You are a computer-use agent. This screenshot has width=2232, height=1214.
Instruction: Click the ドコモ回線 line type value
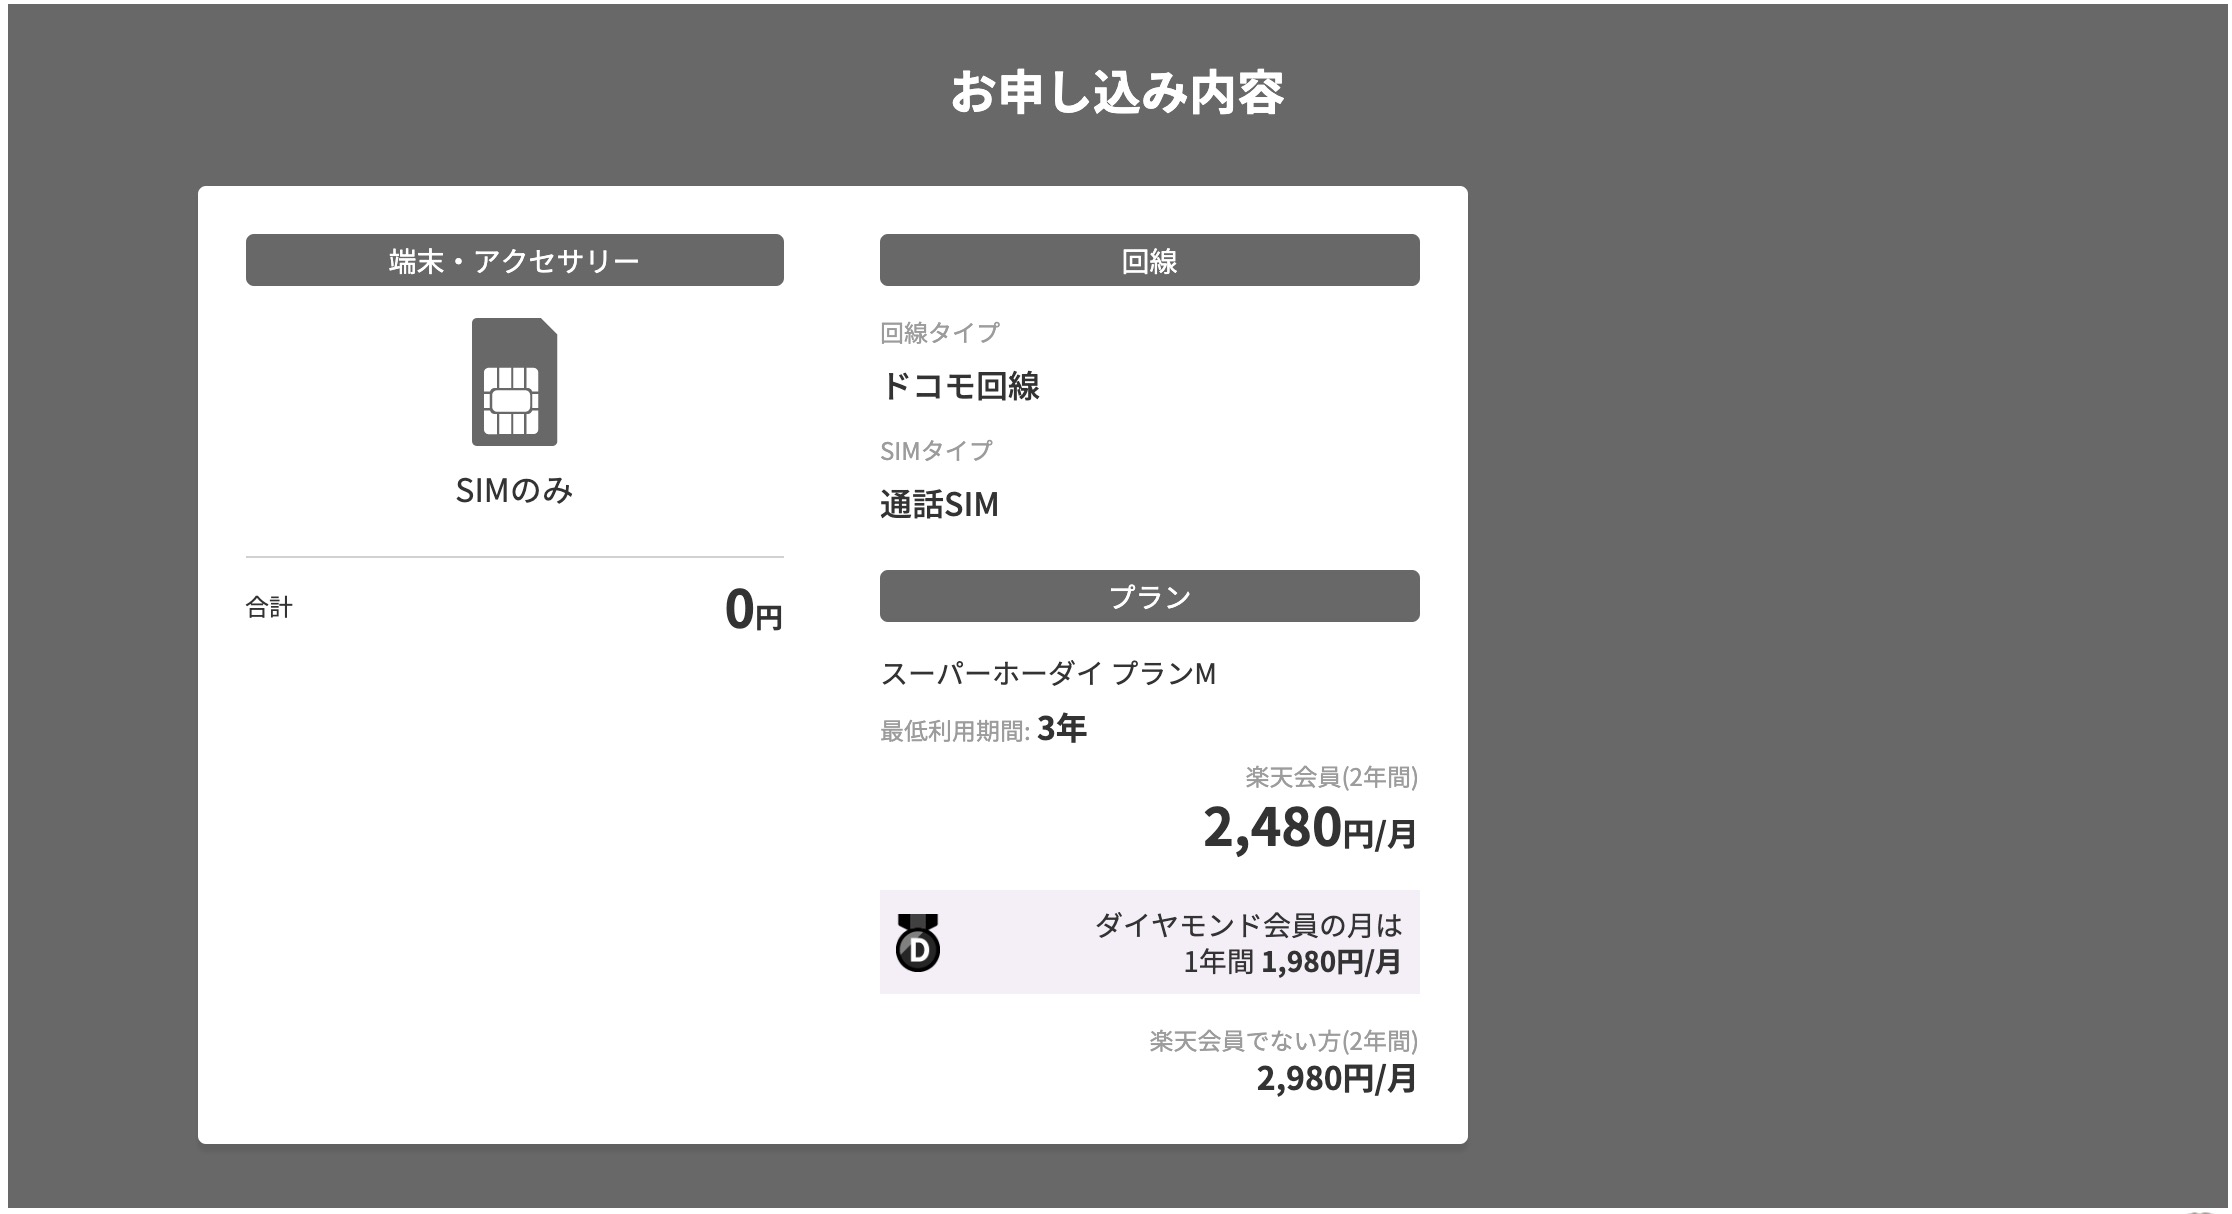[x=960, y=386]
